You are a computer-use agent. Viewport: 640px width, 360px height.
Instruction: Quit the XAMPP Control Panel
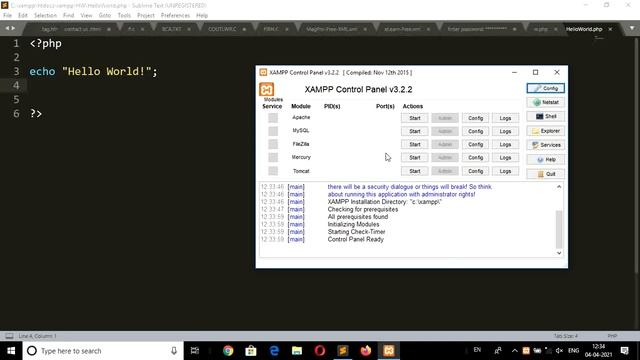pyautogui.click(x=546, y=174)
